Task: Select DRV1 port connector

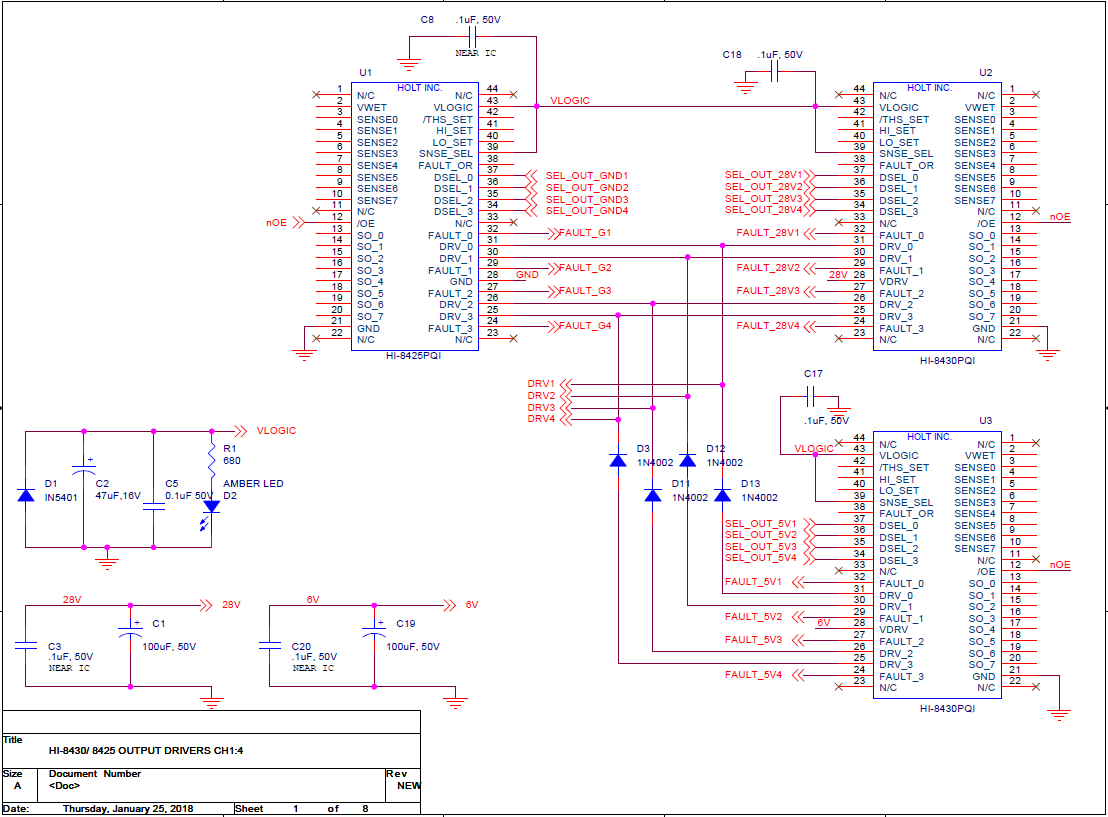Action: coord(565,384)
